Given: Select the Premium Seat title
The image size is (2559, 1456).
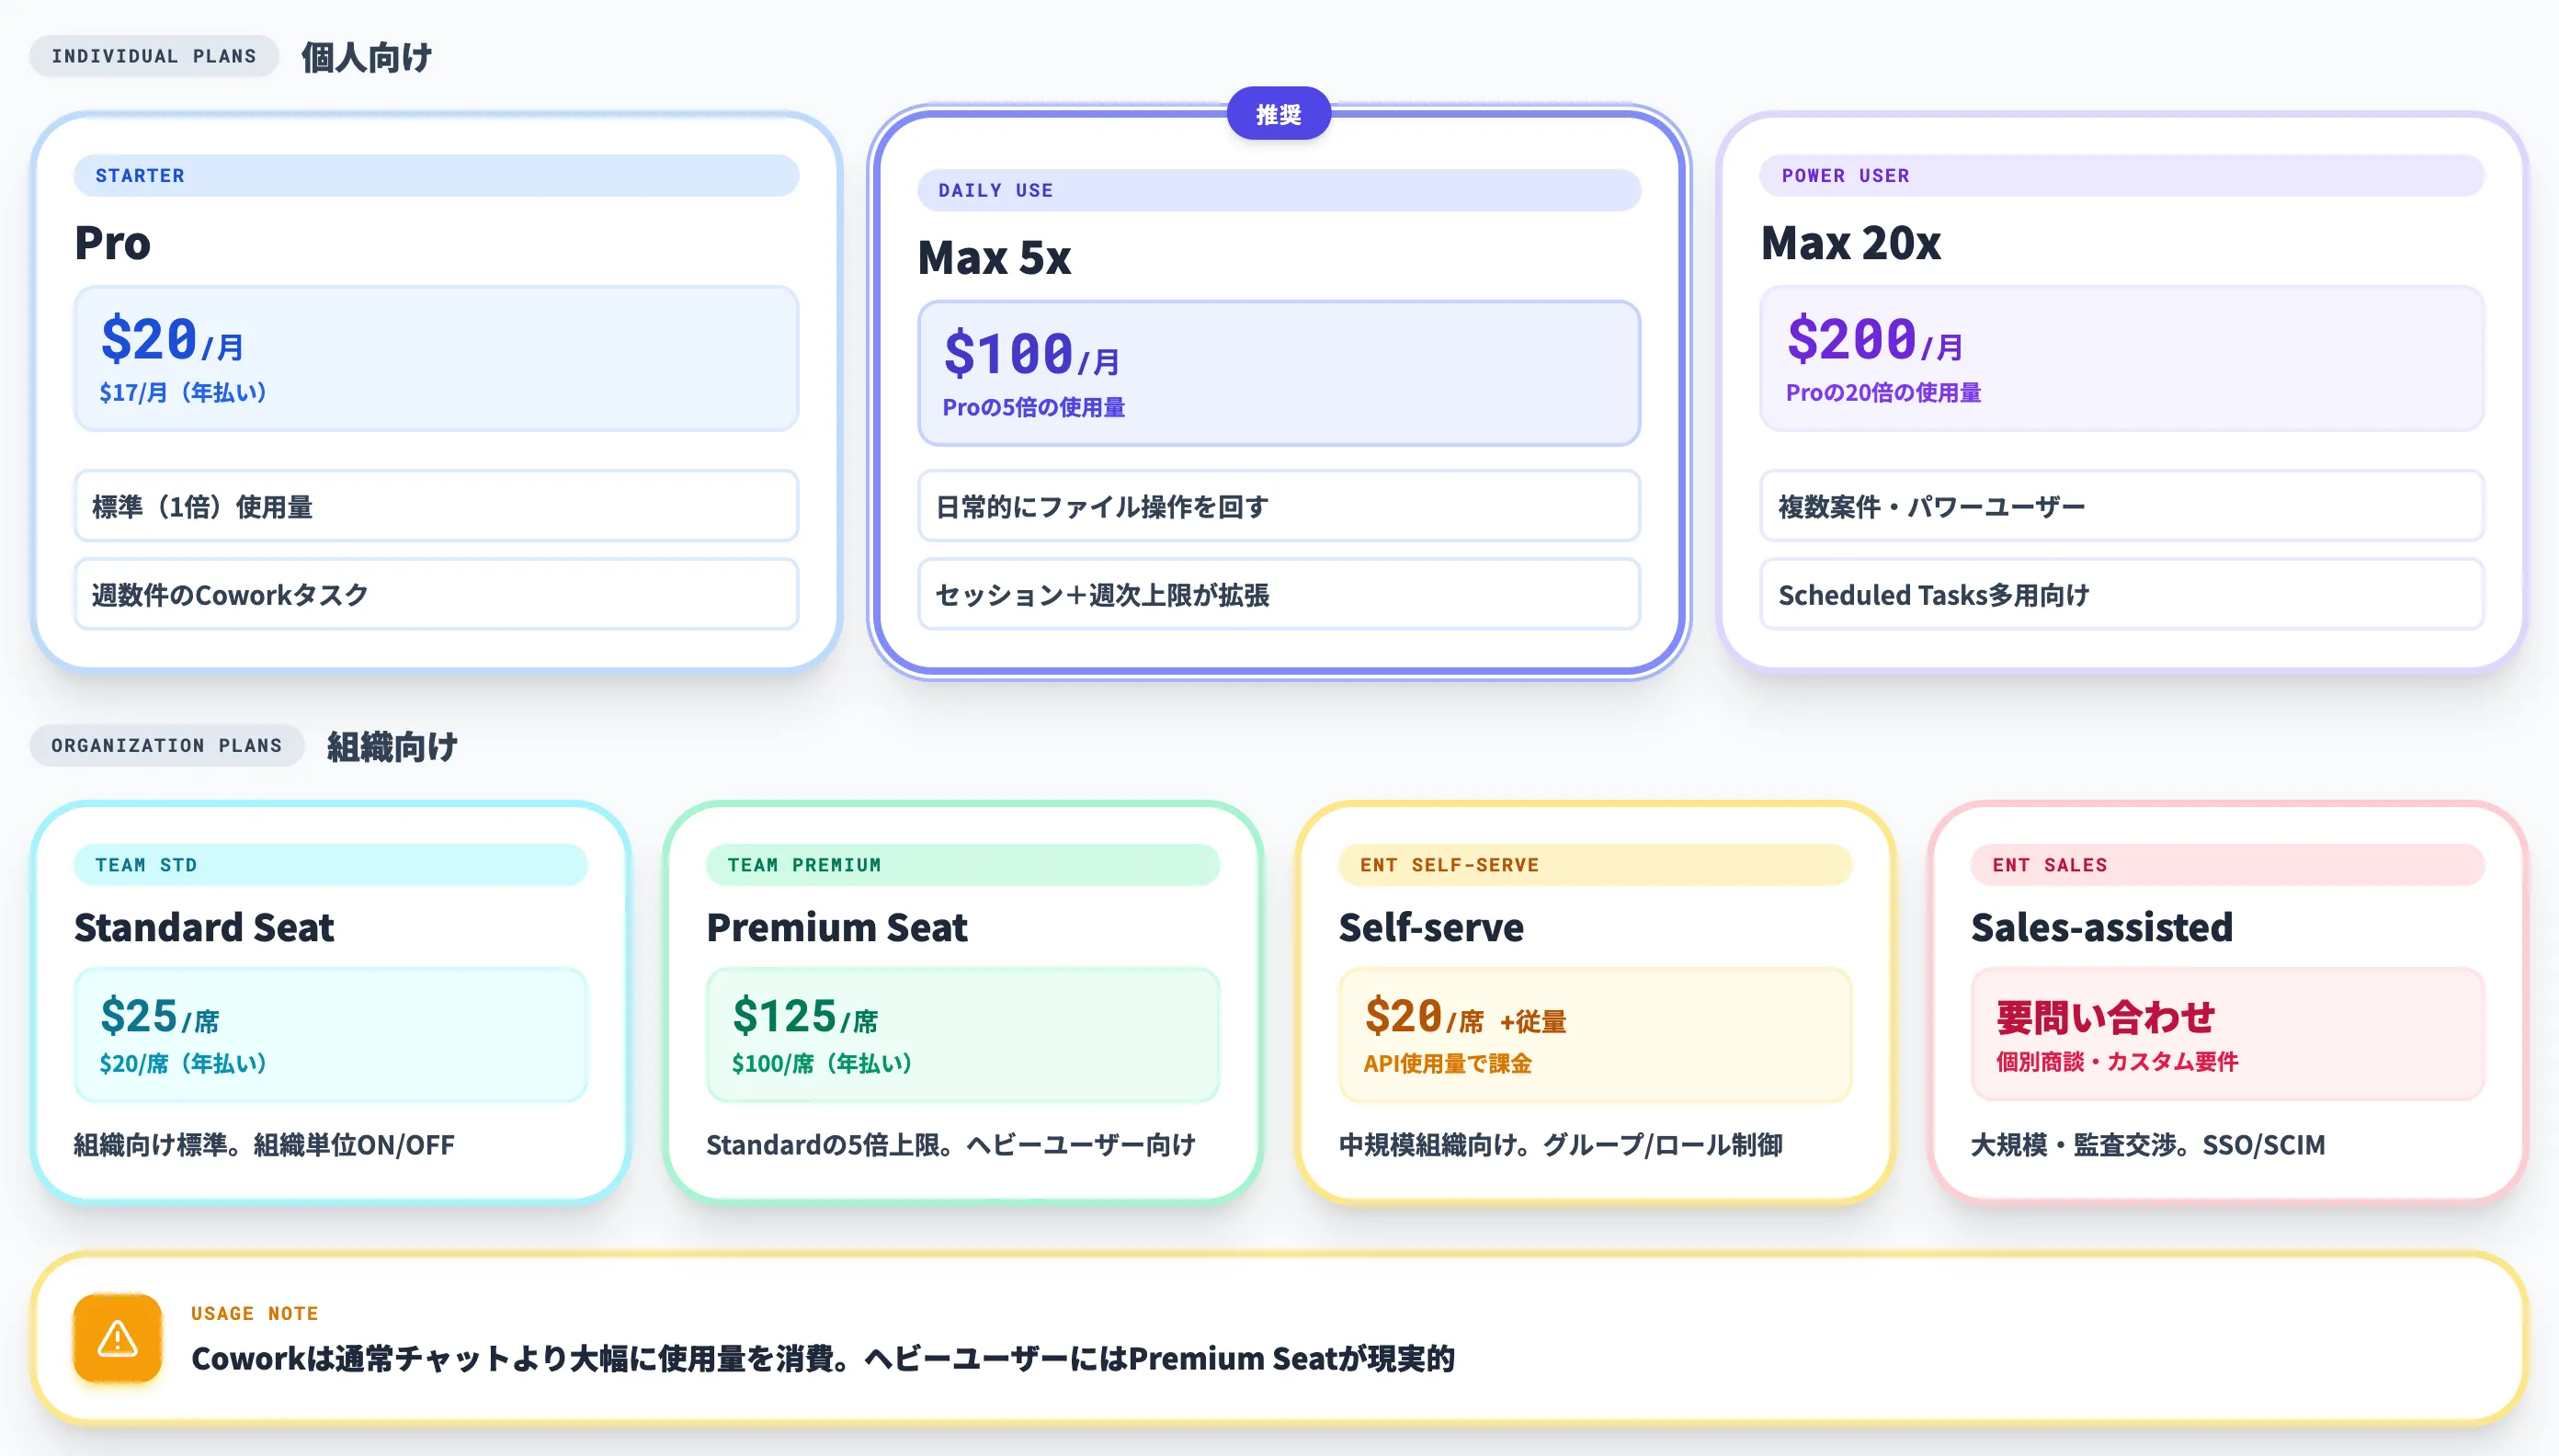Looking at the screenshot, I should coord(837,927).
